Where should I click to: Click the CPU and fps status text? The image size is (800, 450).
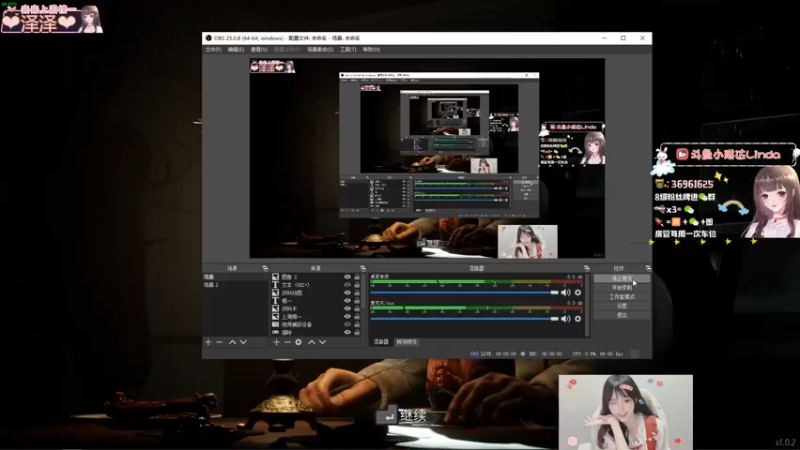pyautogui.click(x=597, y=354)
